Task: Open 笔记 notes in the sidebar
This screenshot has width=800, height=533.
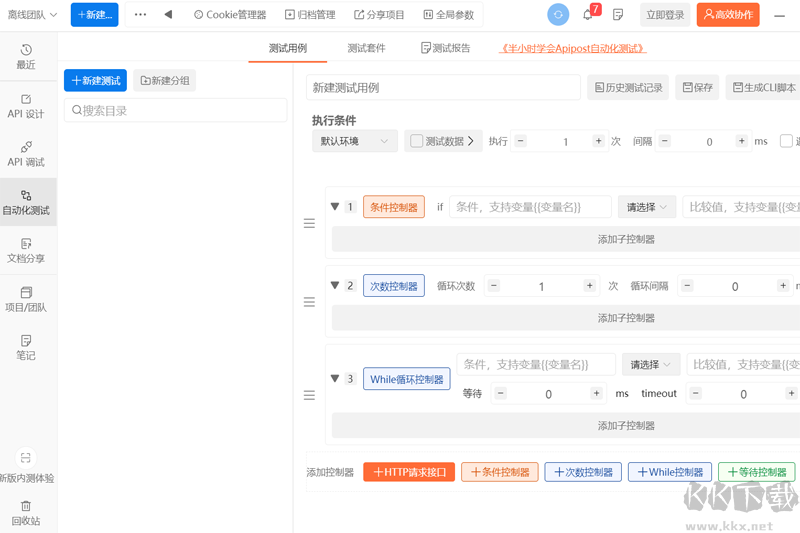Action: [26, 347]
